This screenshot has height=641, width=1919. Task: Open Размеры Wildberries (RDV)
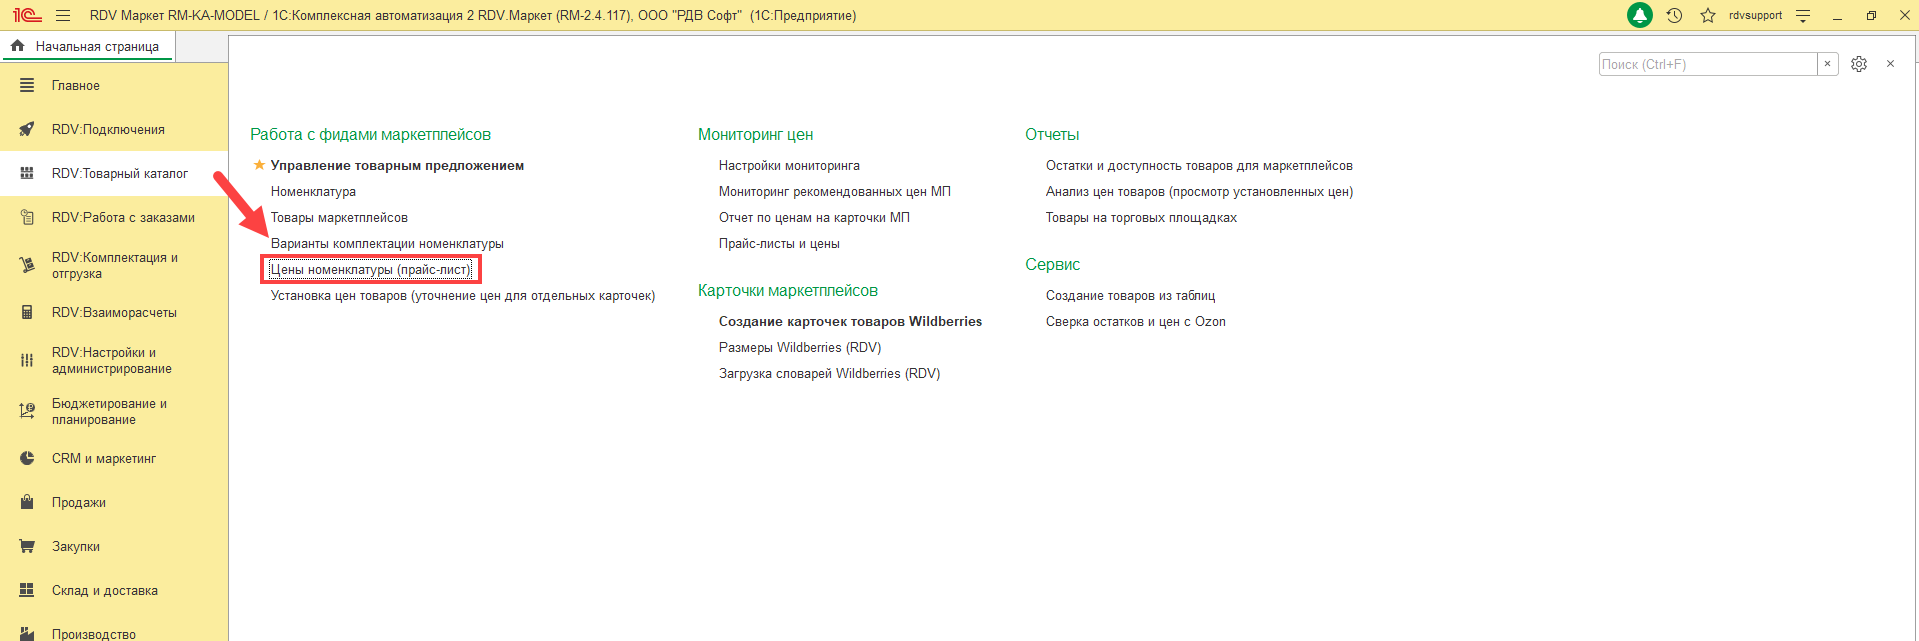pyautogui.click(x=800, y=348)
